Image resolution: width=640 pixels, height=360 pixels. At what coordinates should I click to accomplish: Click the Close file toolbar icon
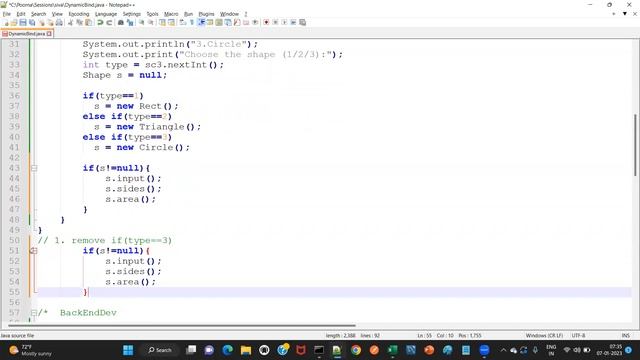[x=42, y=22]
